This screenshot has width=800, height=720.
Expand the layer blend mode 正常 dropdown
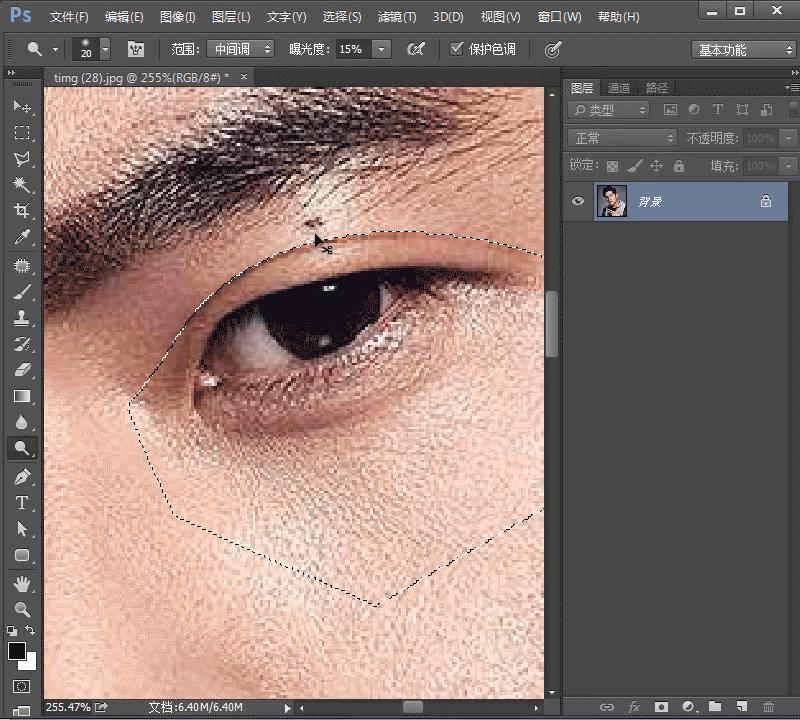(x=622, y=138)
